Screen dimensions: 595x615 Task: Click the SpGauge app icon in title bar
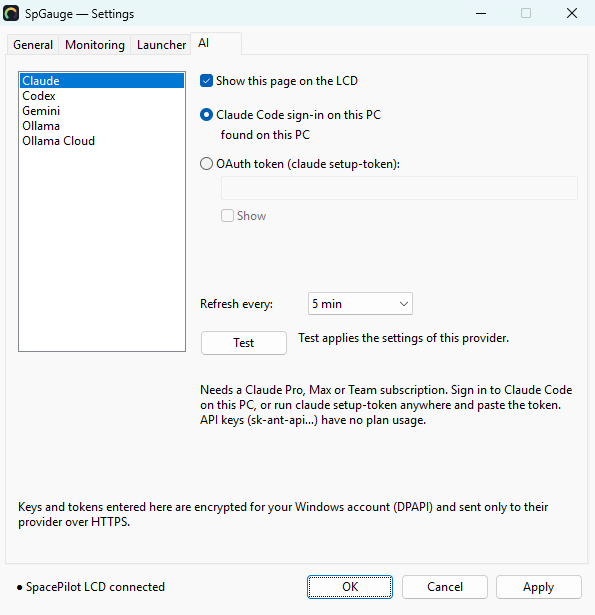click(11, 13)
